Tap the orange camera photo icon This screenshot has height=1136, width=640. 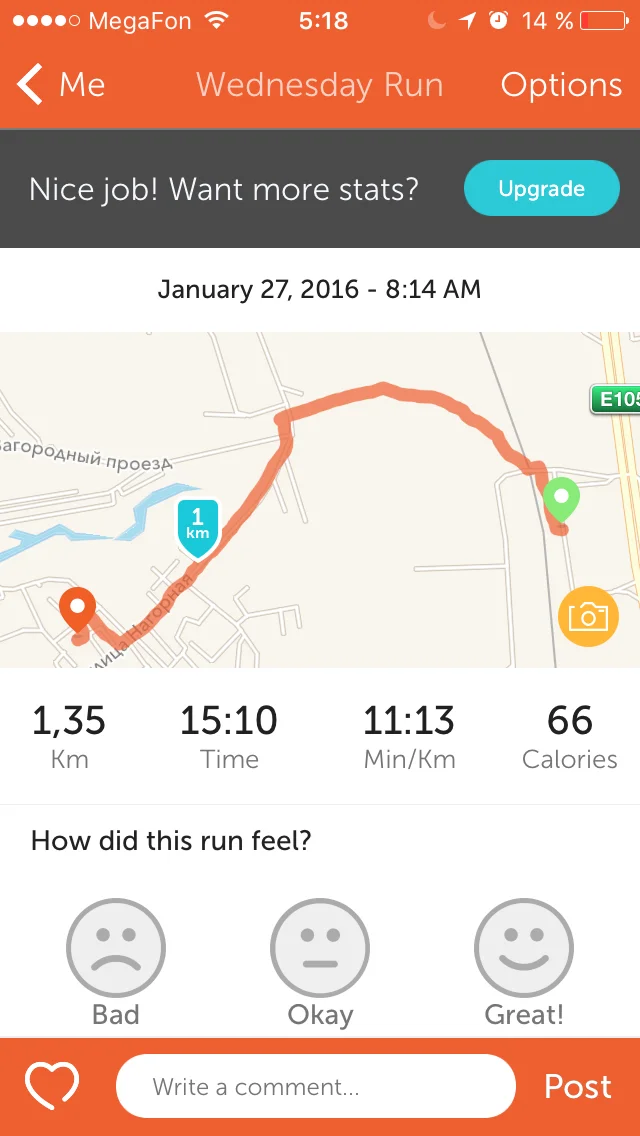588,616
